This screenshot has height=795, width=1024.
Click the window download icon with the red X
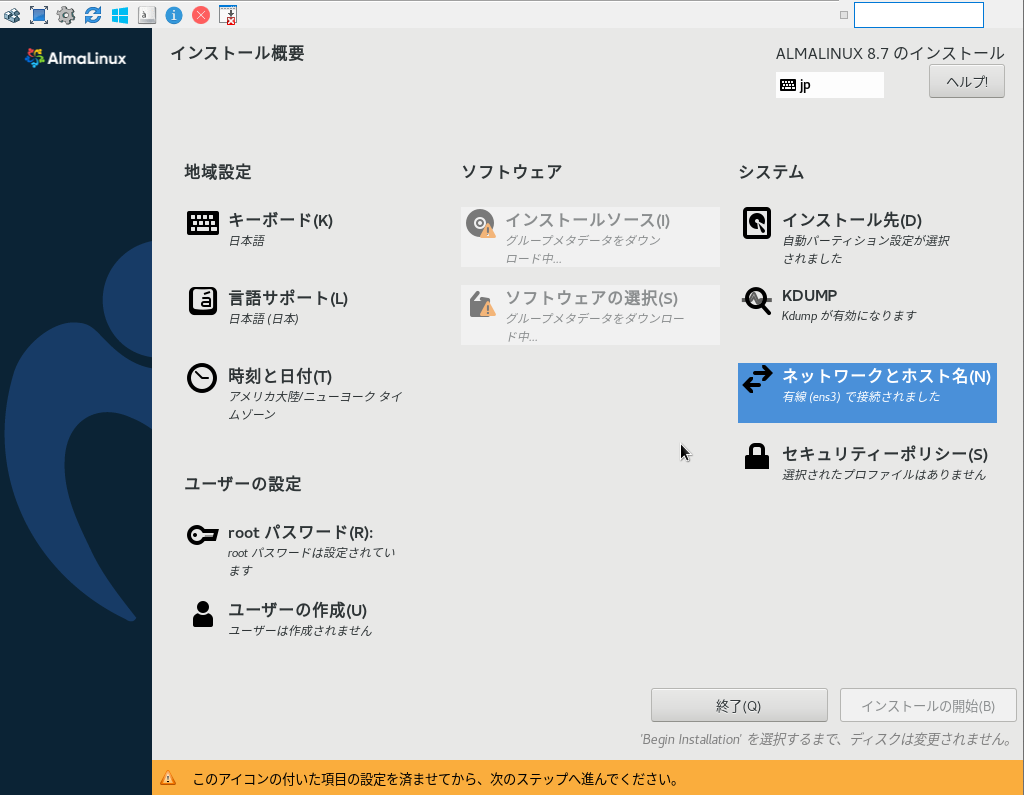[x=227, y=14]
